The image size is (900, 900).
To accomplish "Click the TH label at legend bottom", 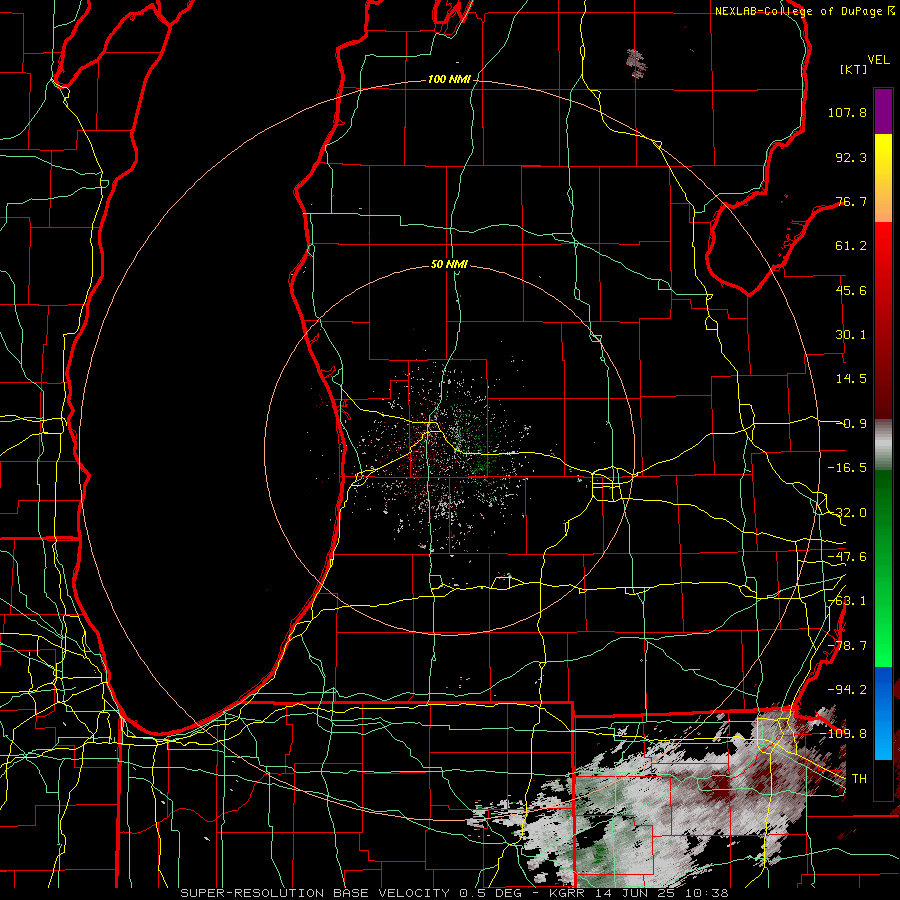I will 859,779.
